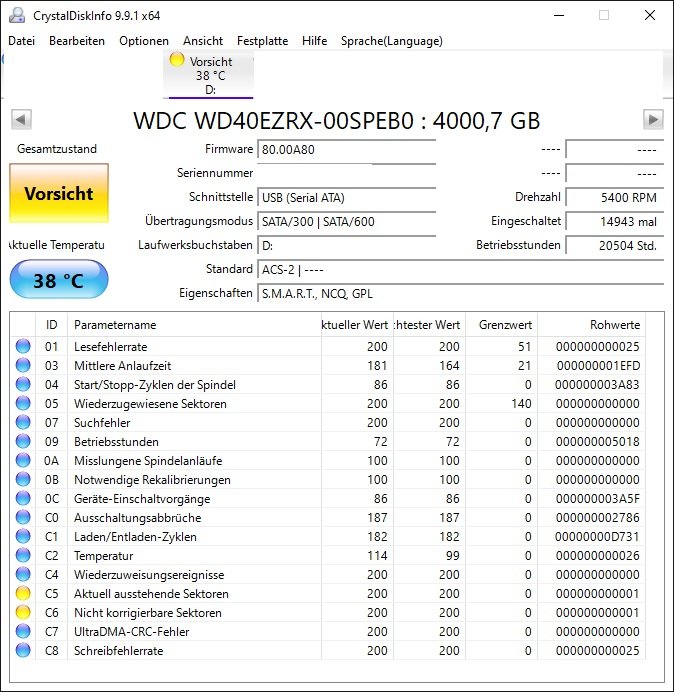Screen dimensions: 674x692
Task: Open the Sprache(Language) menu
Action: pyautogui.click(x=392, y=41)
